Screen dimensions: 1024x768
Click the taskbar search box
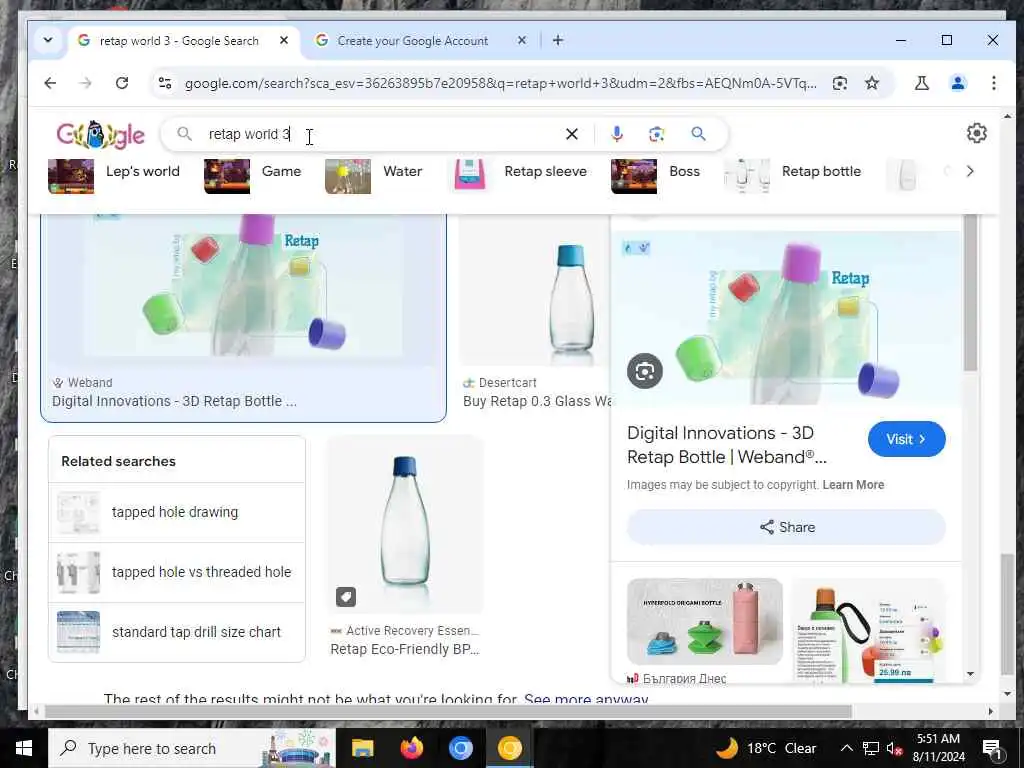point(192,748)
